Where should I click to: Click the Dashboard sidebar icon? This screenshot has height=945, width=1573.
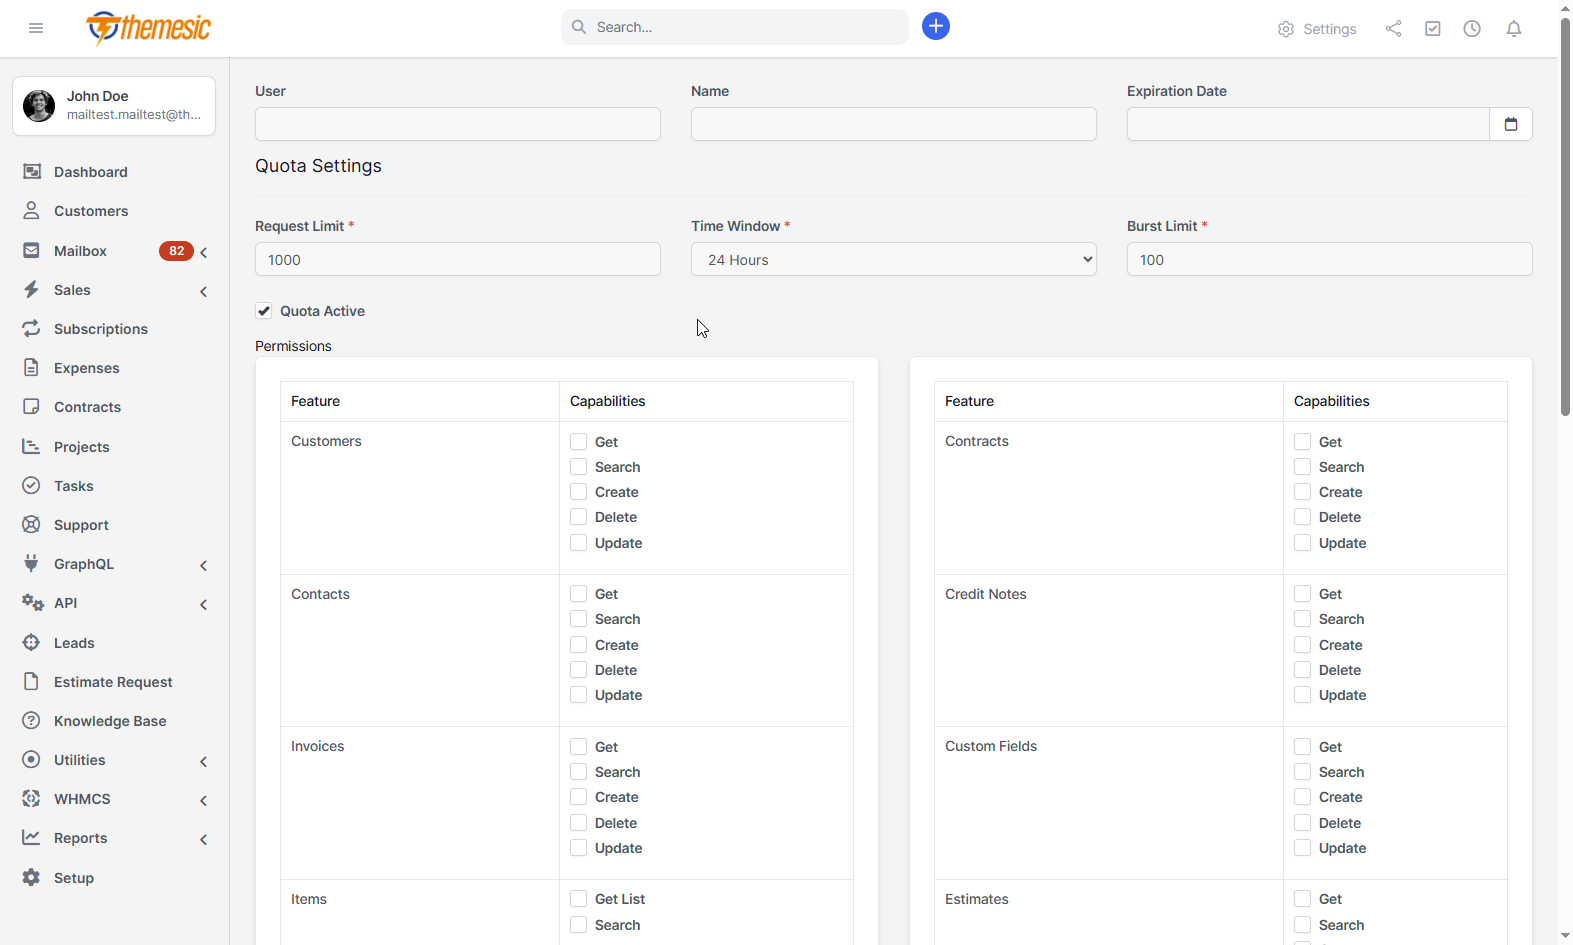32,171
